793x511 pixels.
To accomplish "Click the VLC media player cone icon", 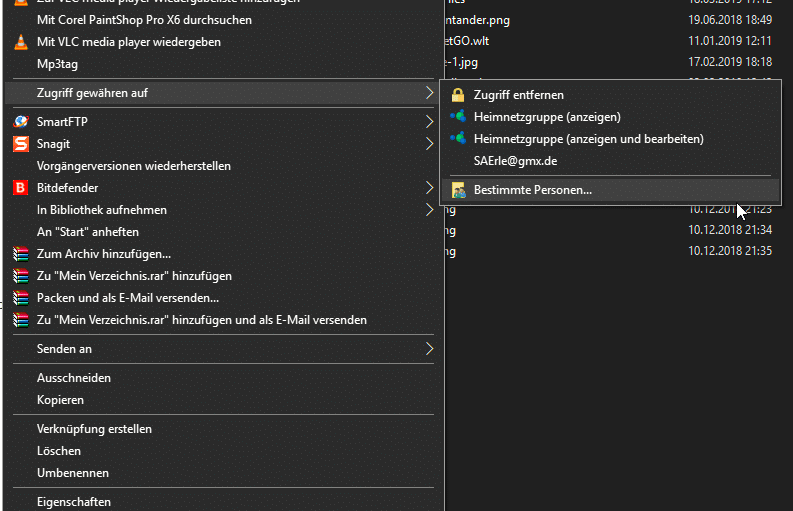I will (20, 42).
